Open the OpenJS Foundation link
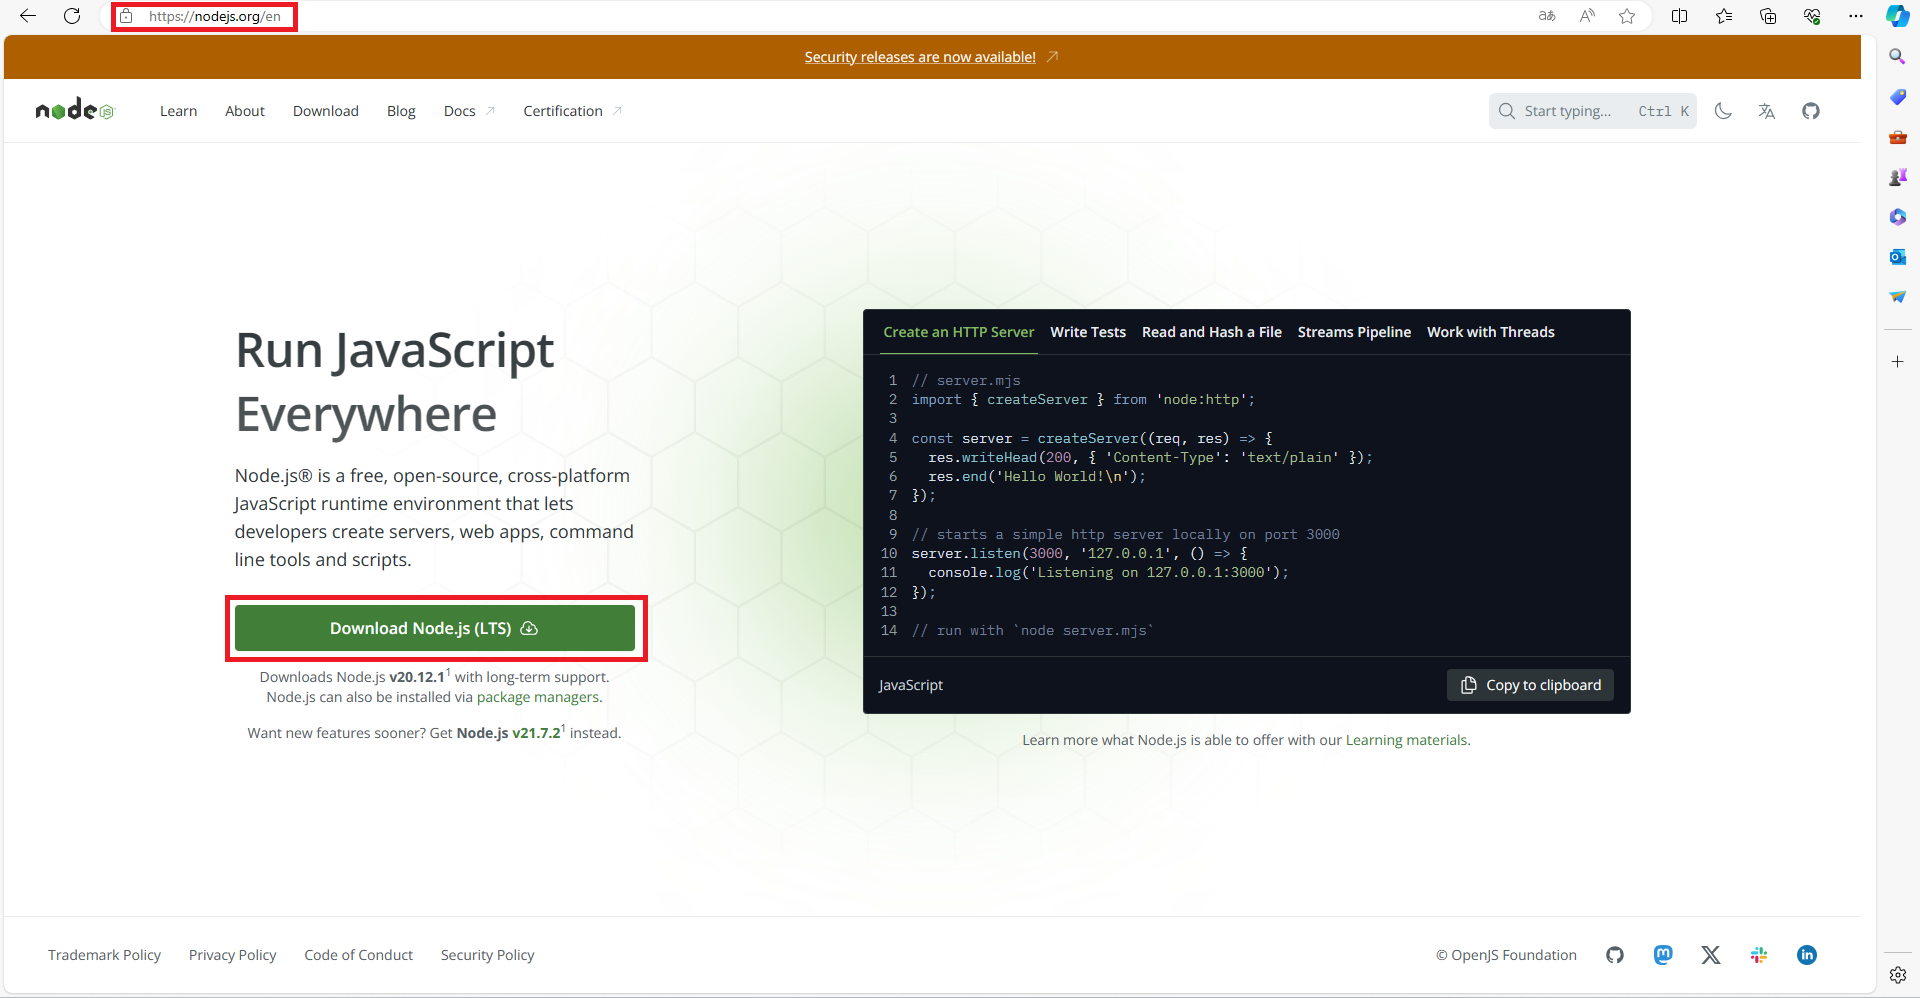The image size is (1920, 998). coord(1506,955)
